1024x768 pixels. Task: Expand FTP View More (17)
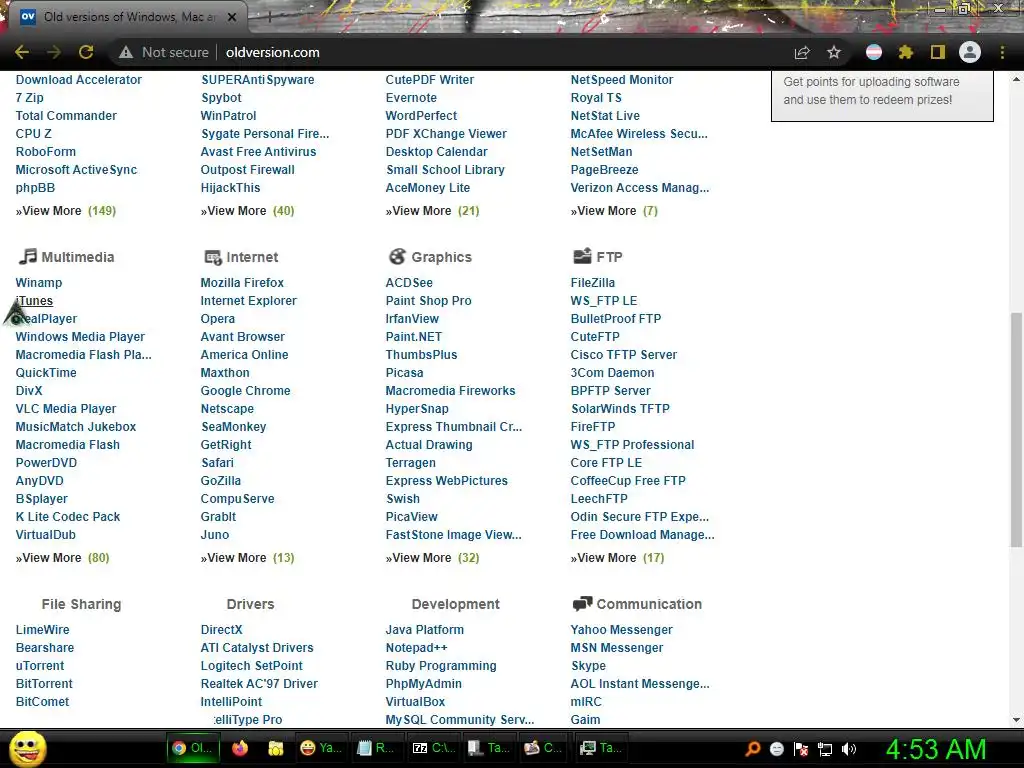tap(617, 558)
